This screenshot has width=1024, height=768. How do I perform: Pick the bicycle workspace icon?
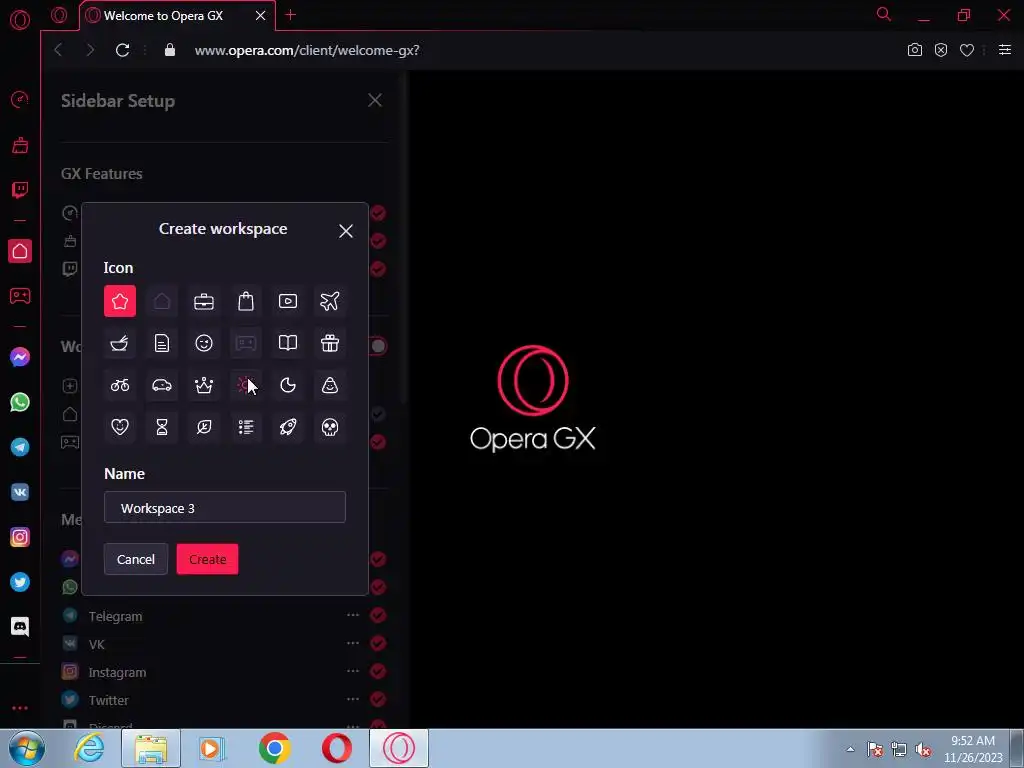point(120,385)
